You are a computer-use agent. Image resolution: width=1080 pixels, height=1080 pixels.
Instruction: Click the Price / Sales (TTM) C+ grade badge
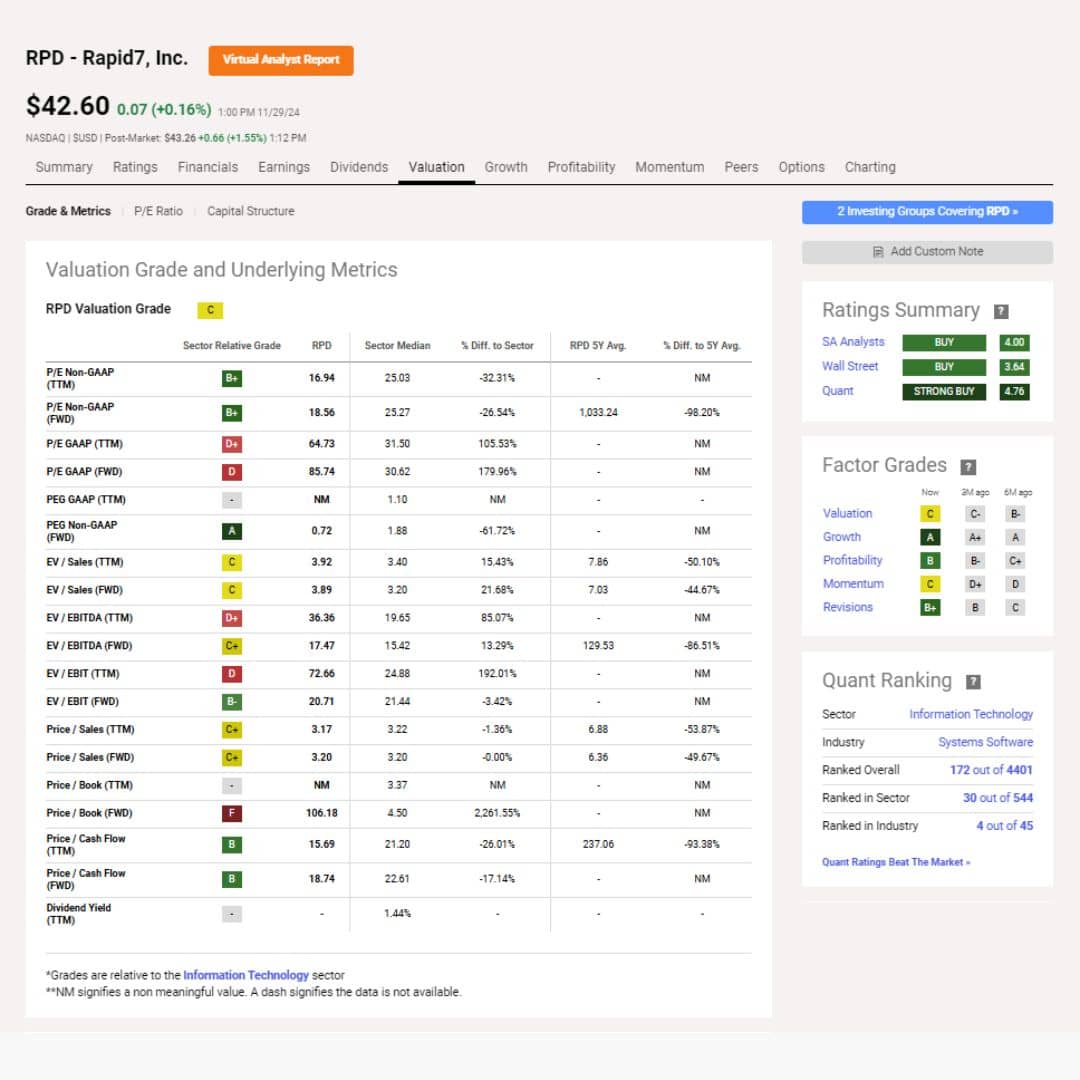(231, 729)
